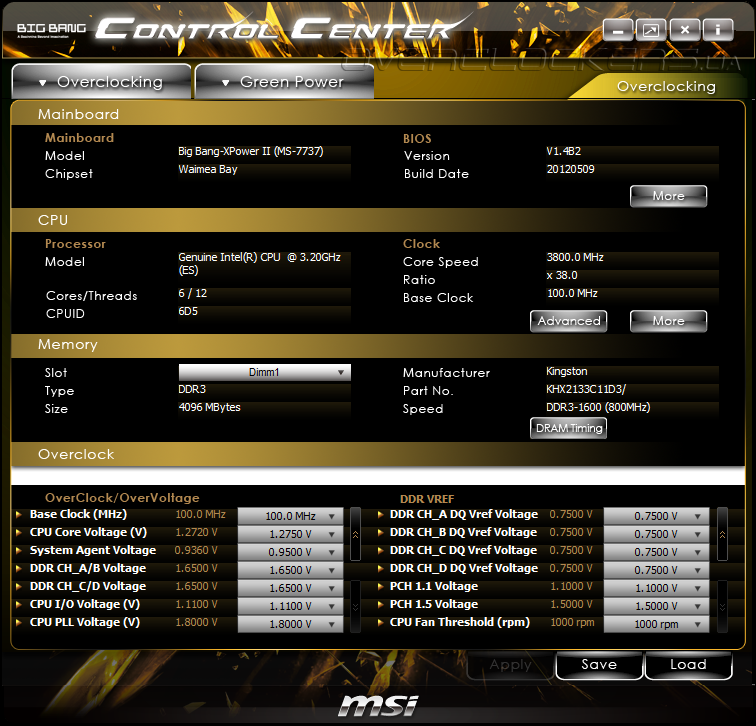Open CPU I/O Voltage 1.1100 V dropdown
This screenshot has height=726, width=756.
(290, 606)
